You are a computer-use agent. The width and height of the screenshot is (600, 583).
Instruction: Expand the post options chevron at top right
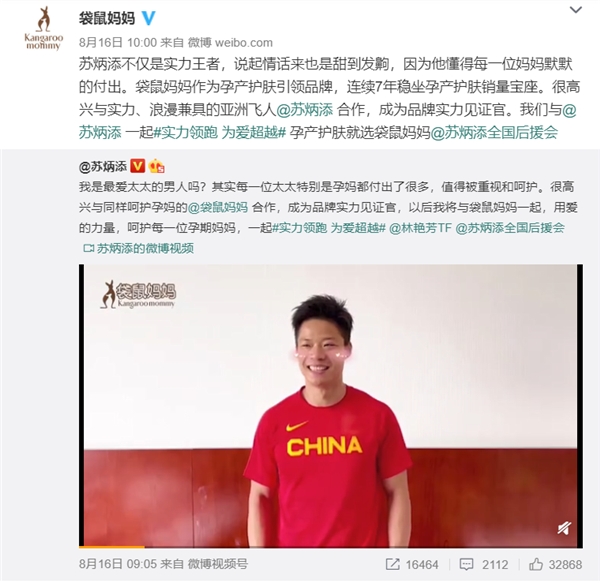[x=576, y=10]
